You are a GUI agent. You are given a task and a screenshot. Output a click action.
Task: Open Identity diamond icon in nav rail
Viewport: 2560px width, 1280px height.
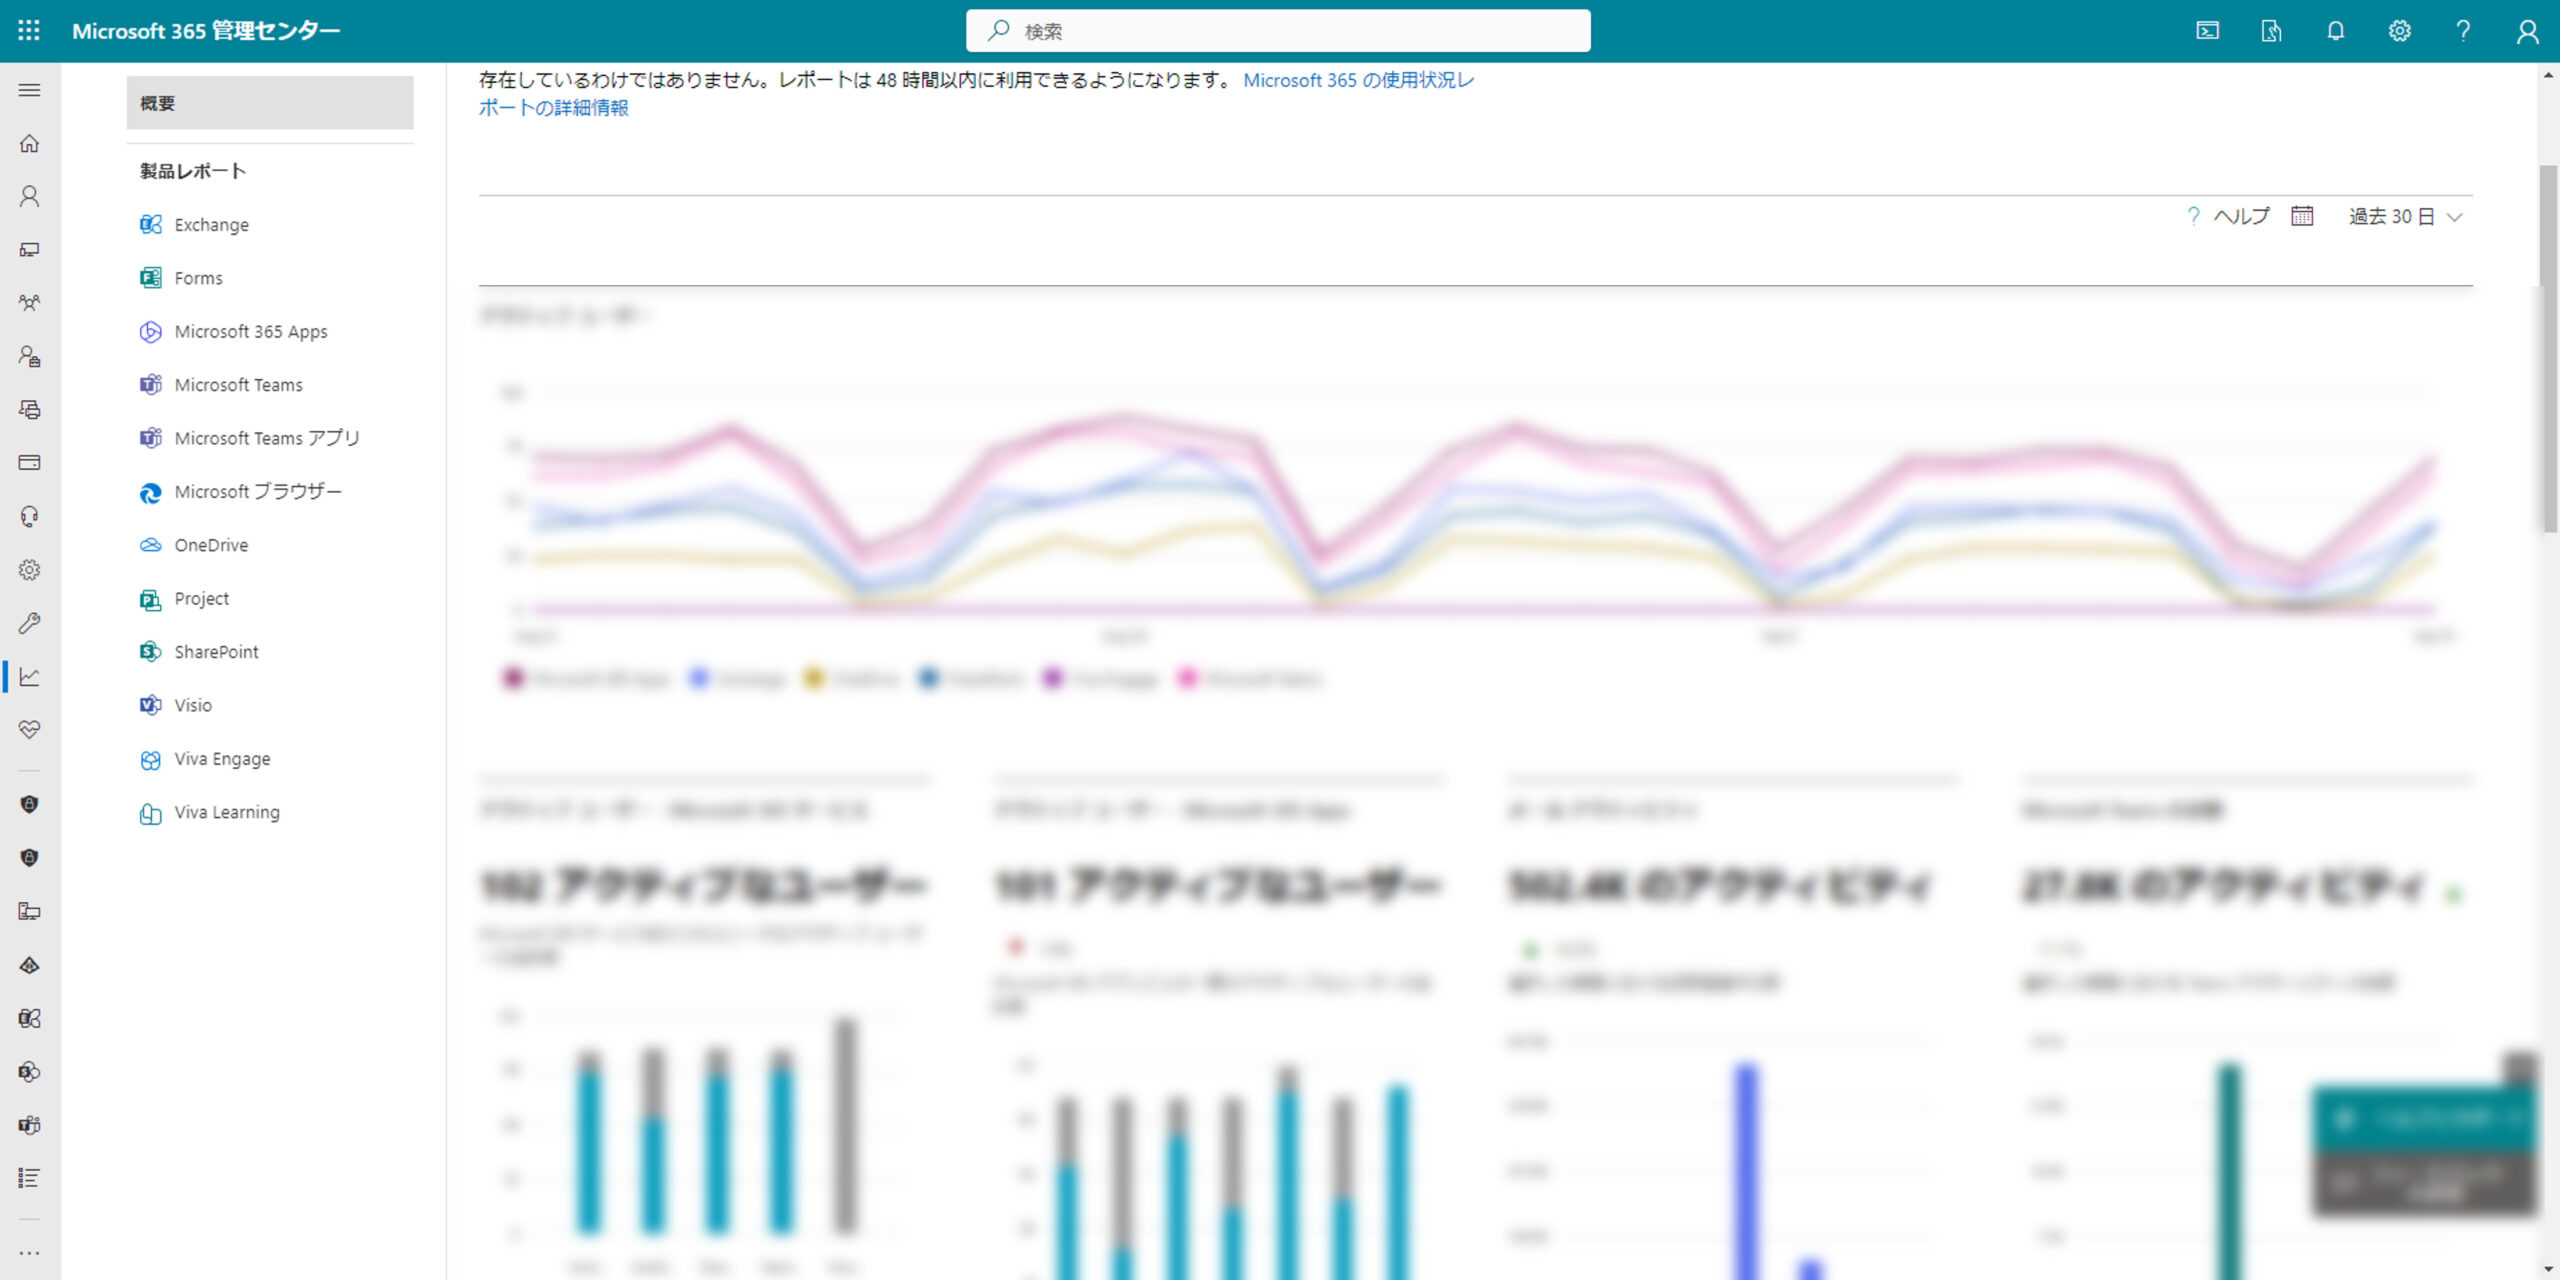click(30, 965)
